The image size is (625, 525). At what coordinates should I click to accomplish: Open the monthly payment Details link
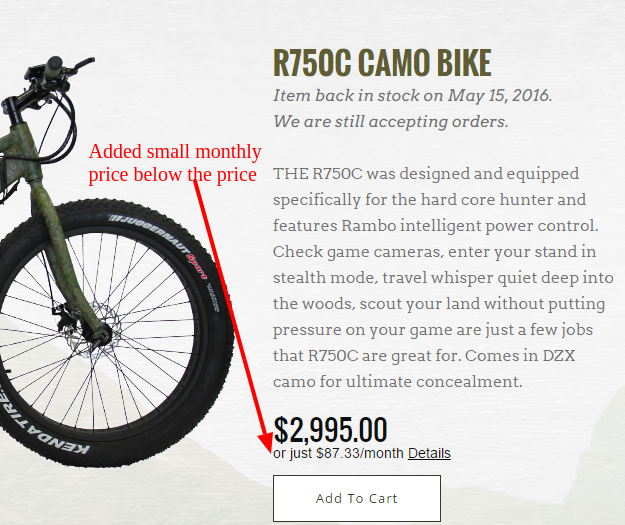point(429,453)
